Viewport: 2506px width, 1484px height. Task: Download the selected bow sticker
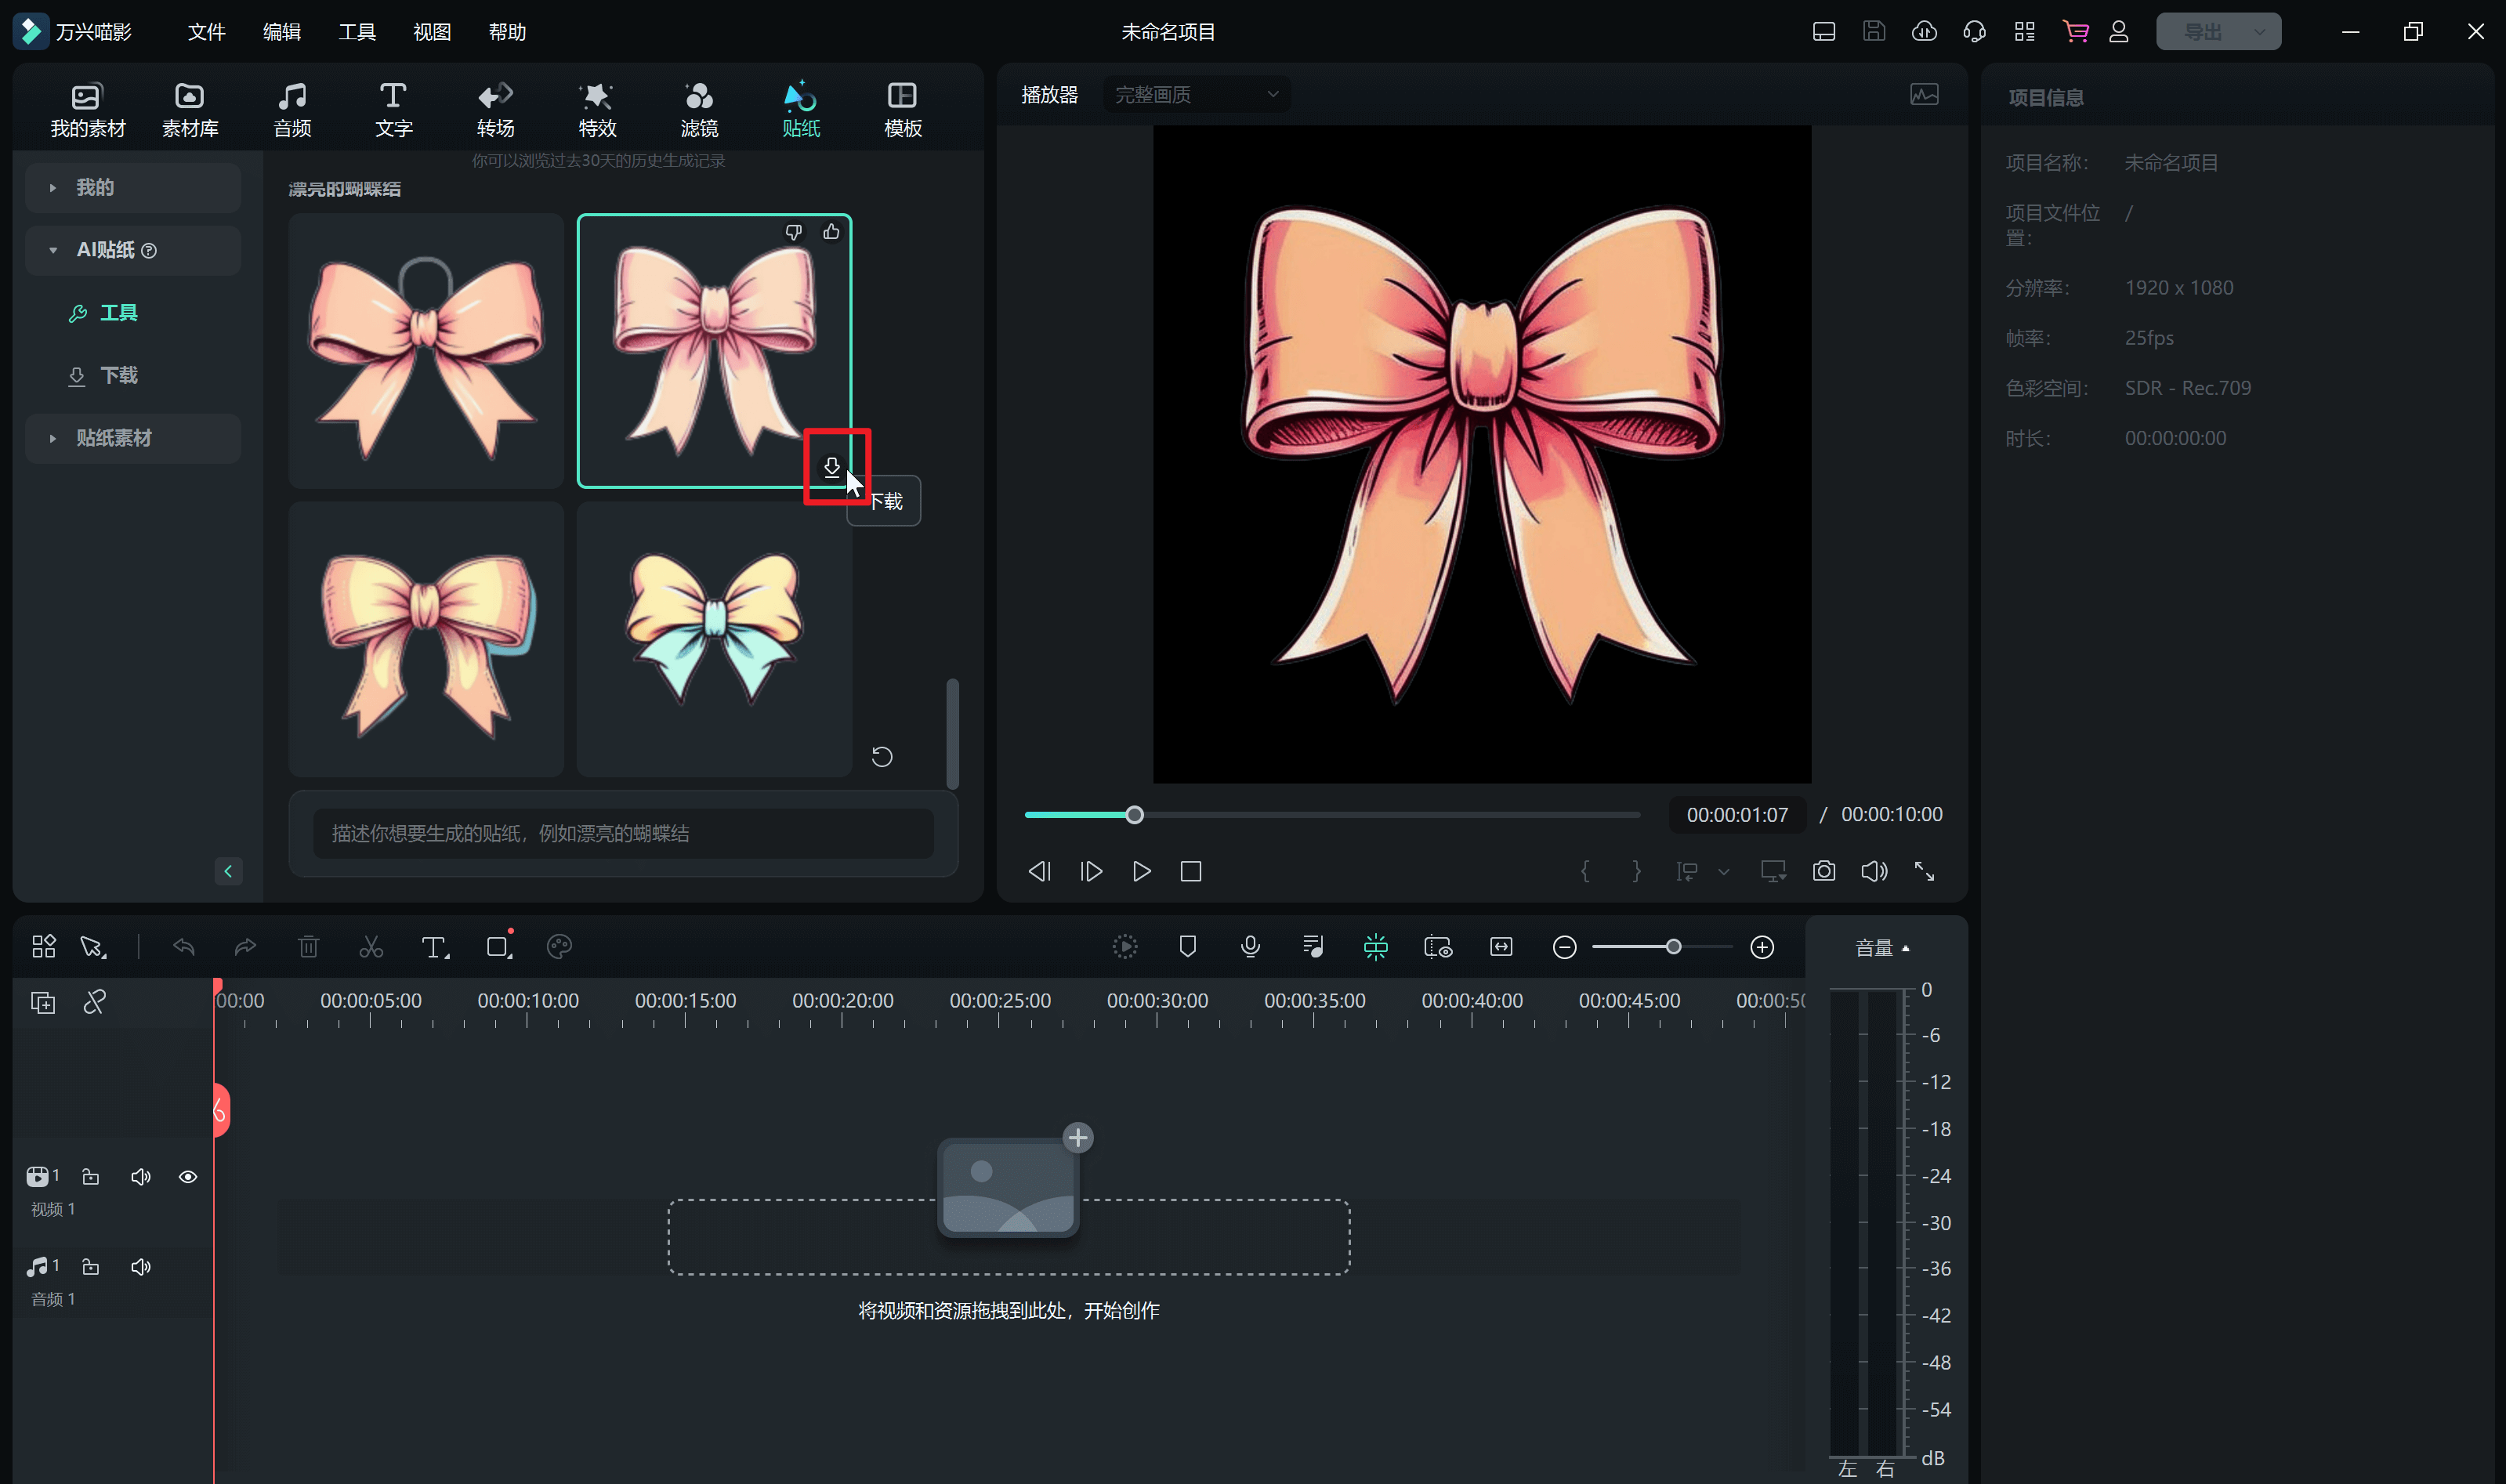(x=831, y=467)
